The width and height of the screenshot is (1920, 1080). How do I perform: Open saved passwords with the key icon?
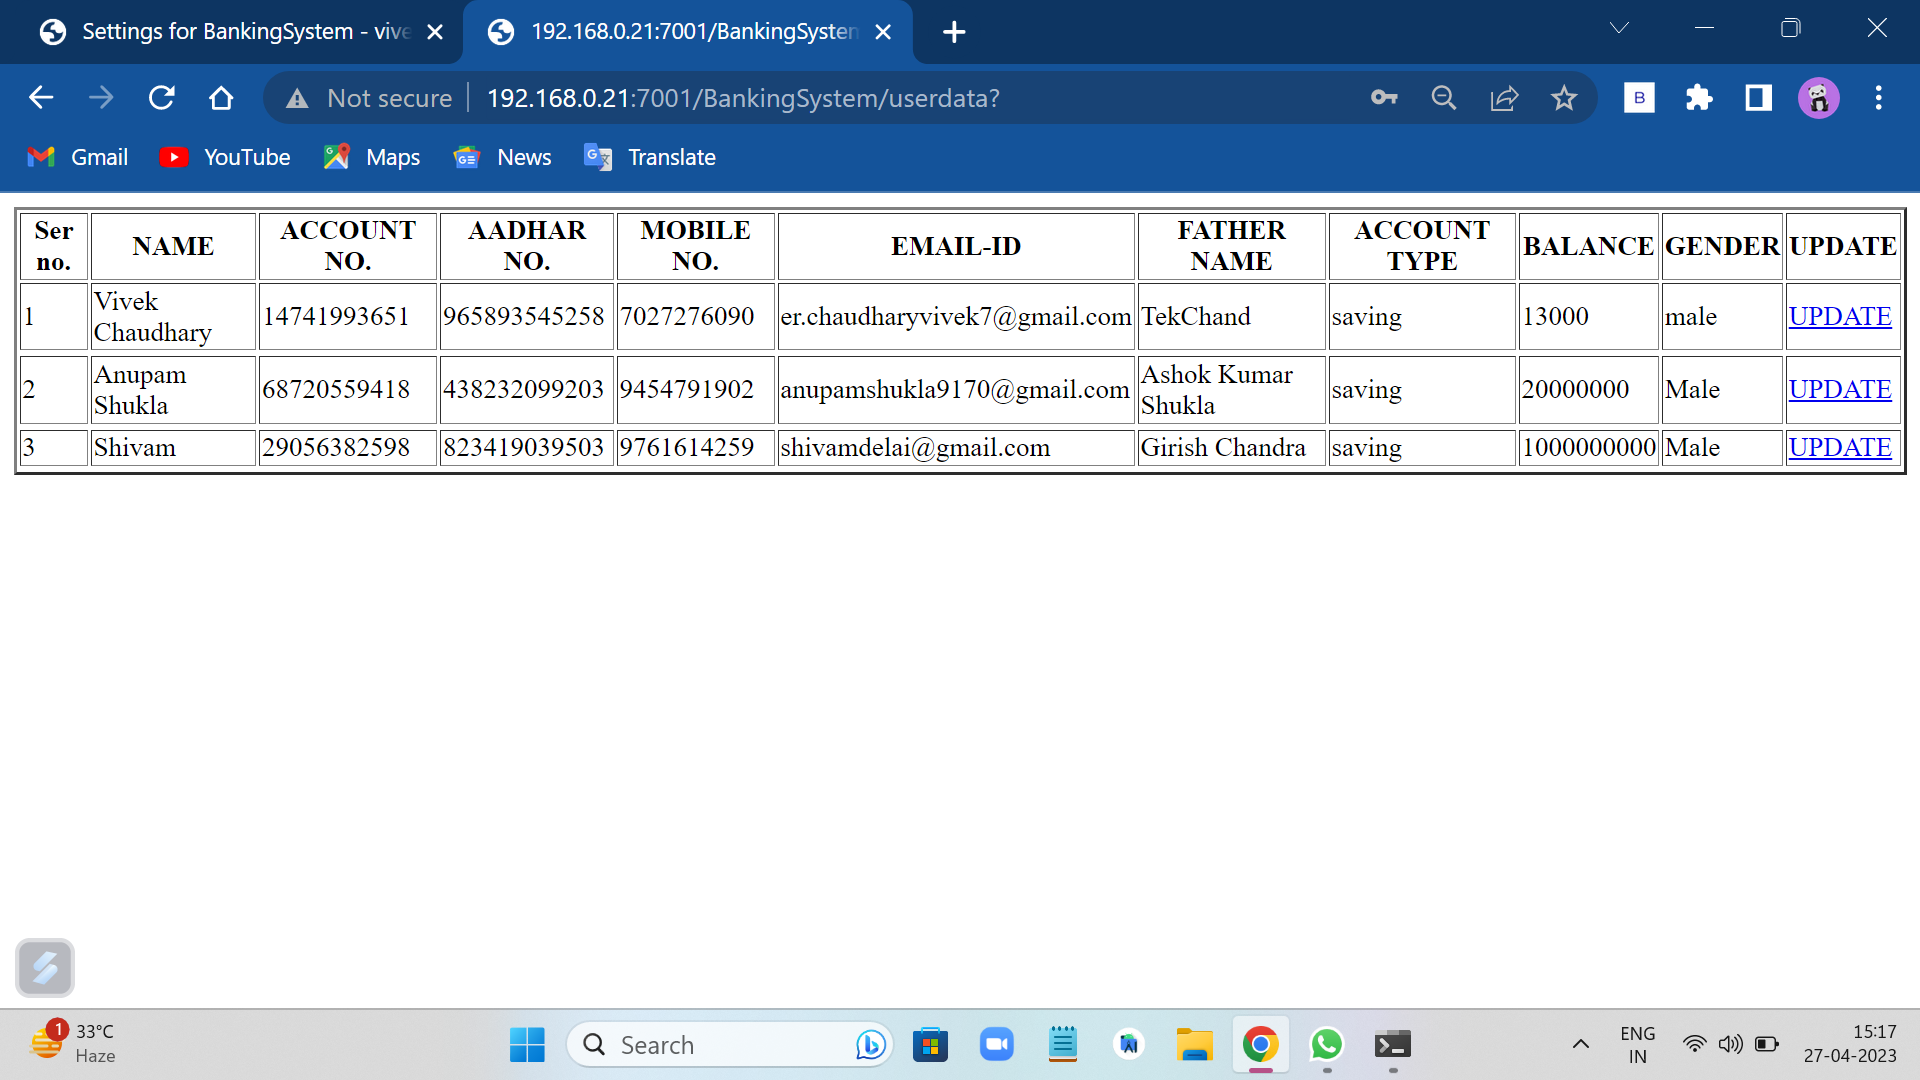click(1384, 97)
